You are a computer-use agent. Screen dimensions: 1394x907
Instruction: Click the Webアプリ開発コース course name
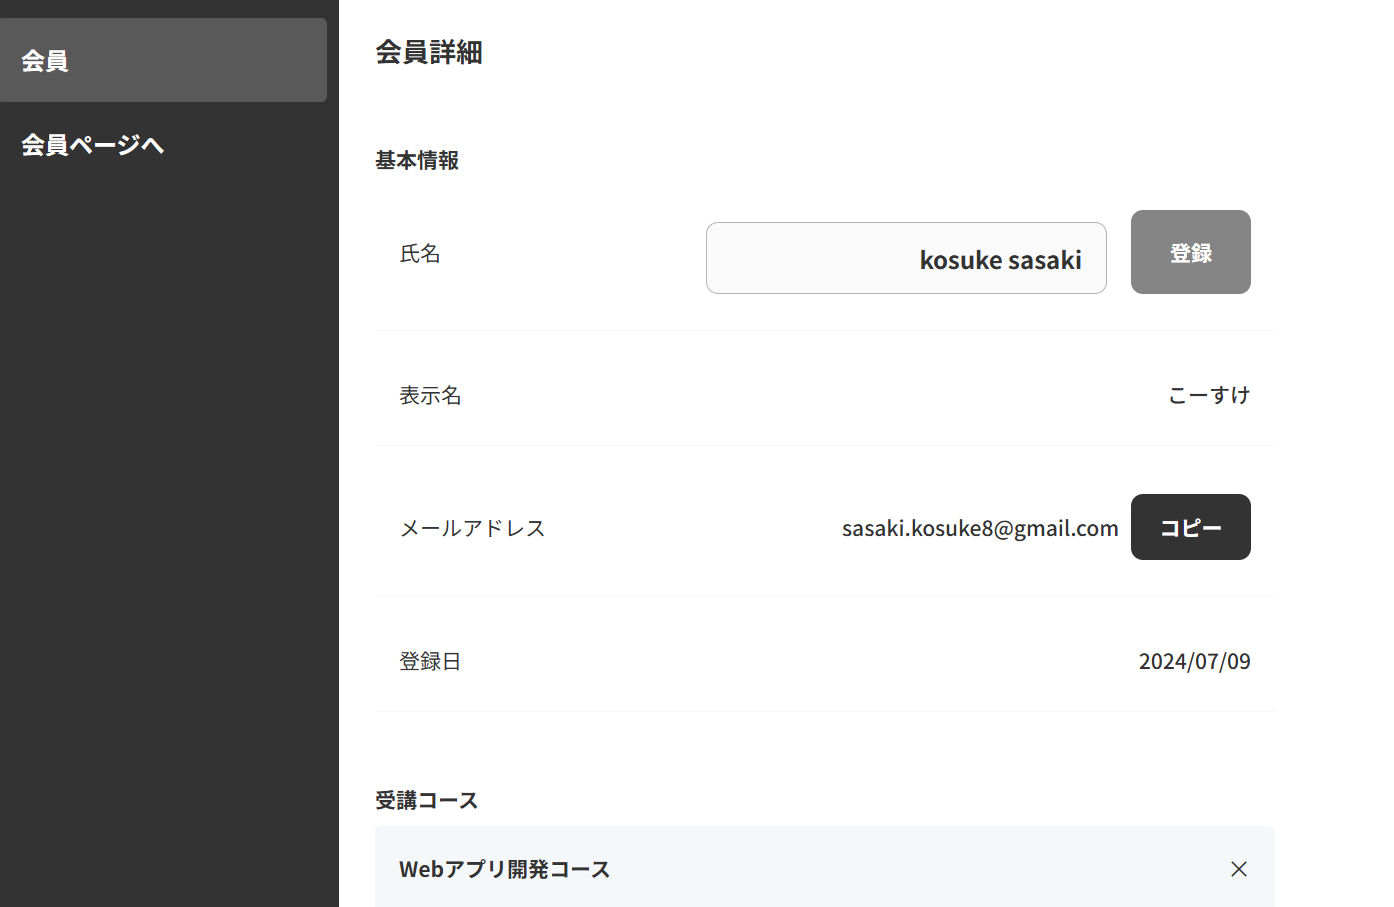point(504,869)
